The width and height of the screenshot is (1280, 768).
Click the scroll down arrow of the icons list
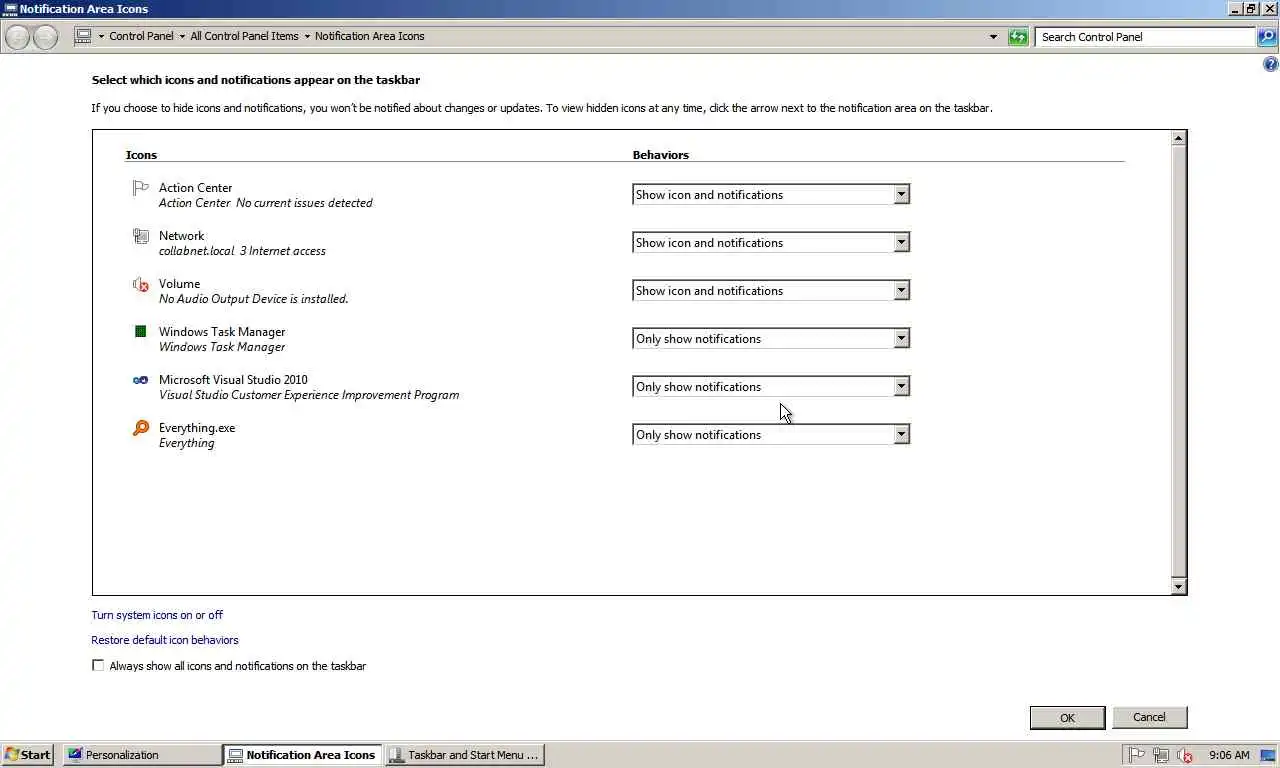click(x=1178, y=587)
